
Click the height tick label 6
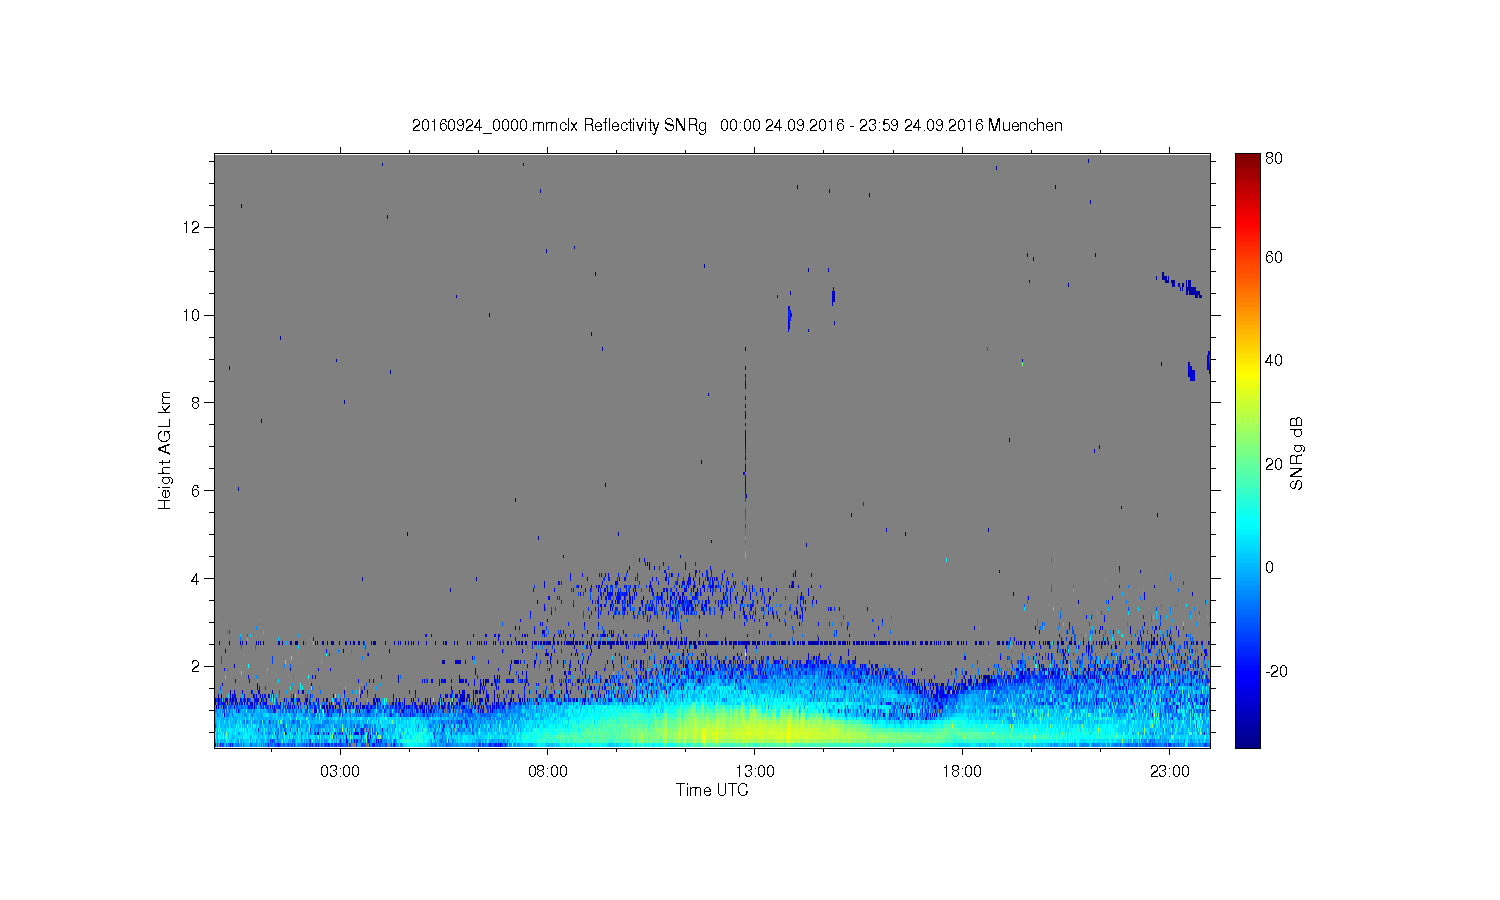(197, 490)
